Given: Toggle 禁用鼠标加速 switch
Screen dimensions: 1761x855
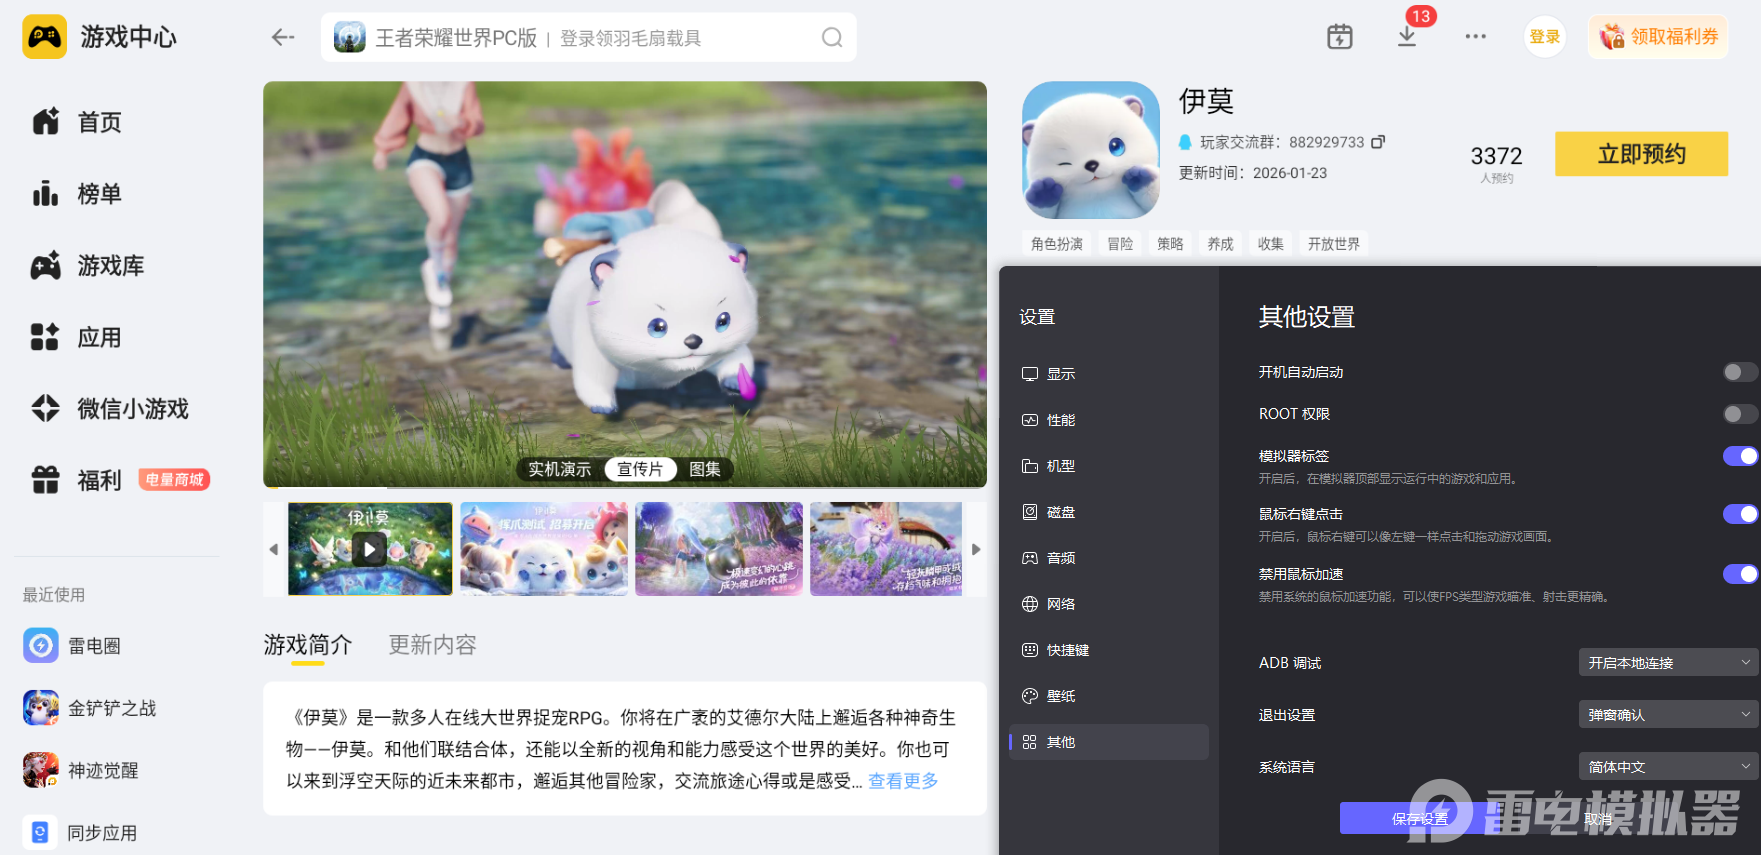Looking at the screenshot, I should (1740, 574).
